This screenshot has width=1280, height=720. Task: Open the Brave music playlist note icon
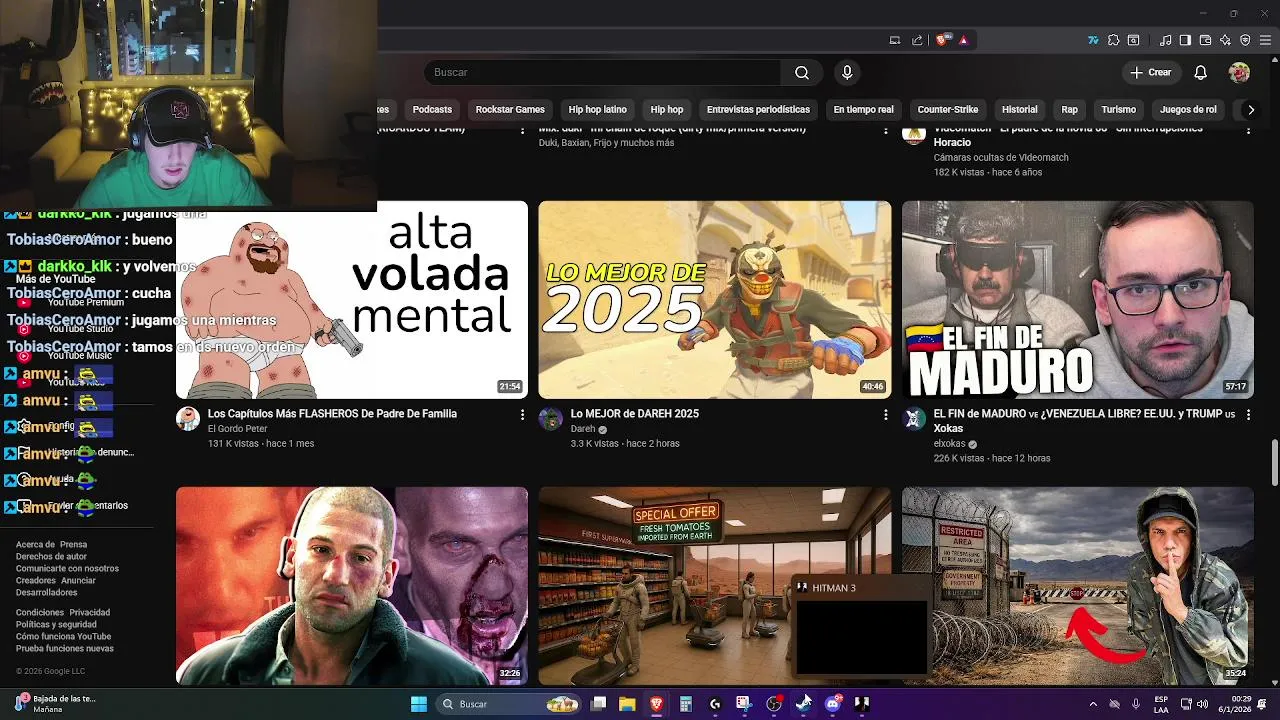coord(1165,40)
